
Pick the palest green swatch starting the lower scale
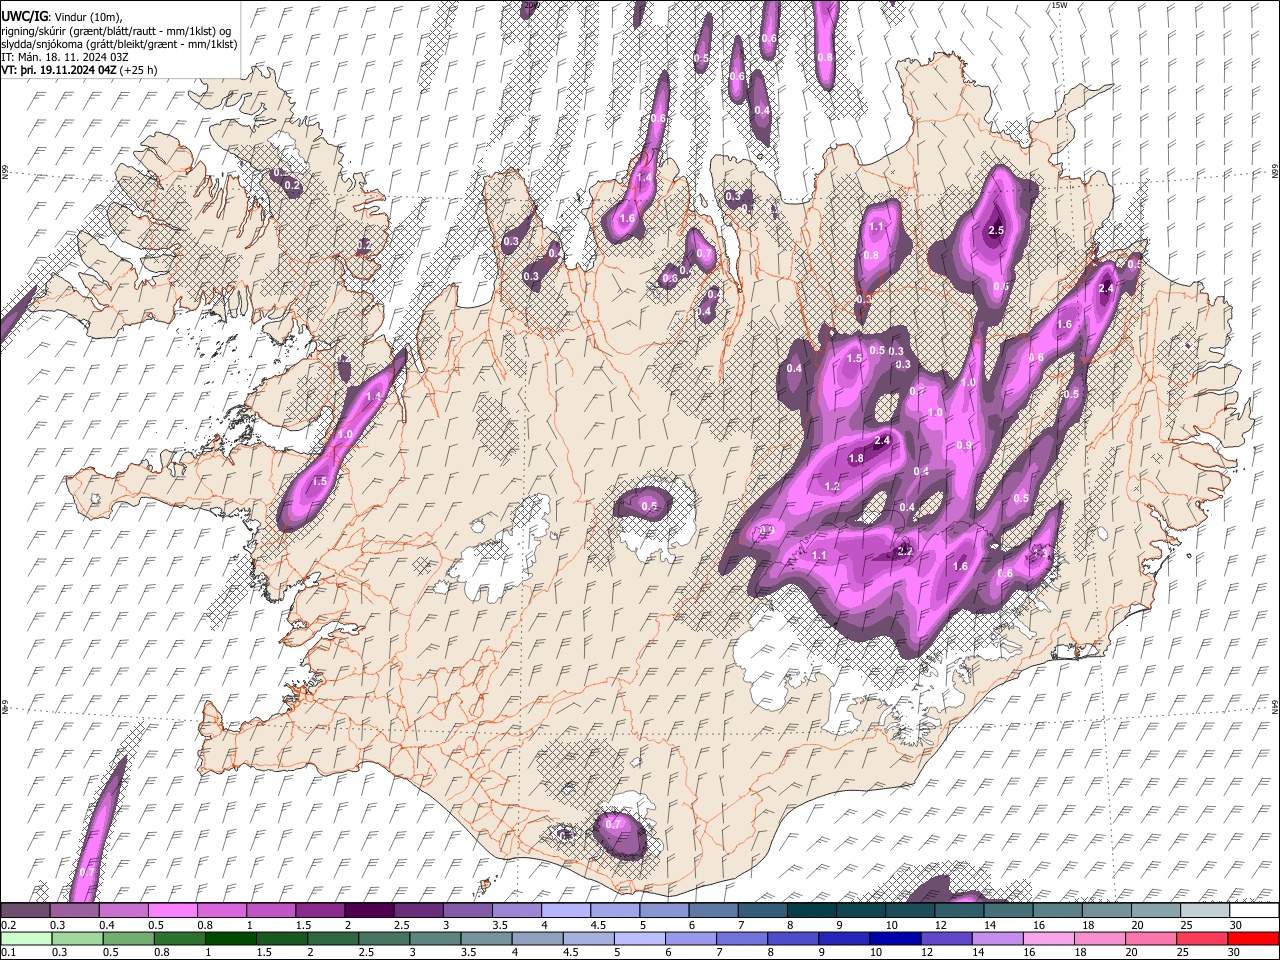27,938
